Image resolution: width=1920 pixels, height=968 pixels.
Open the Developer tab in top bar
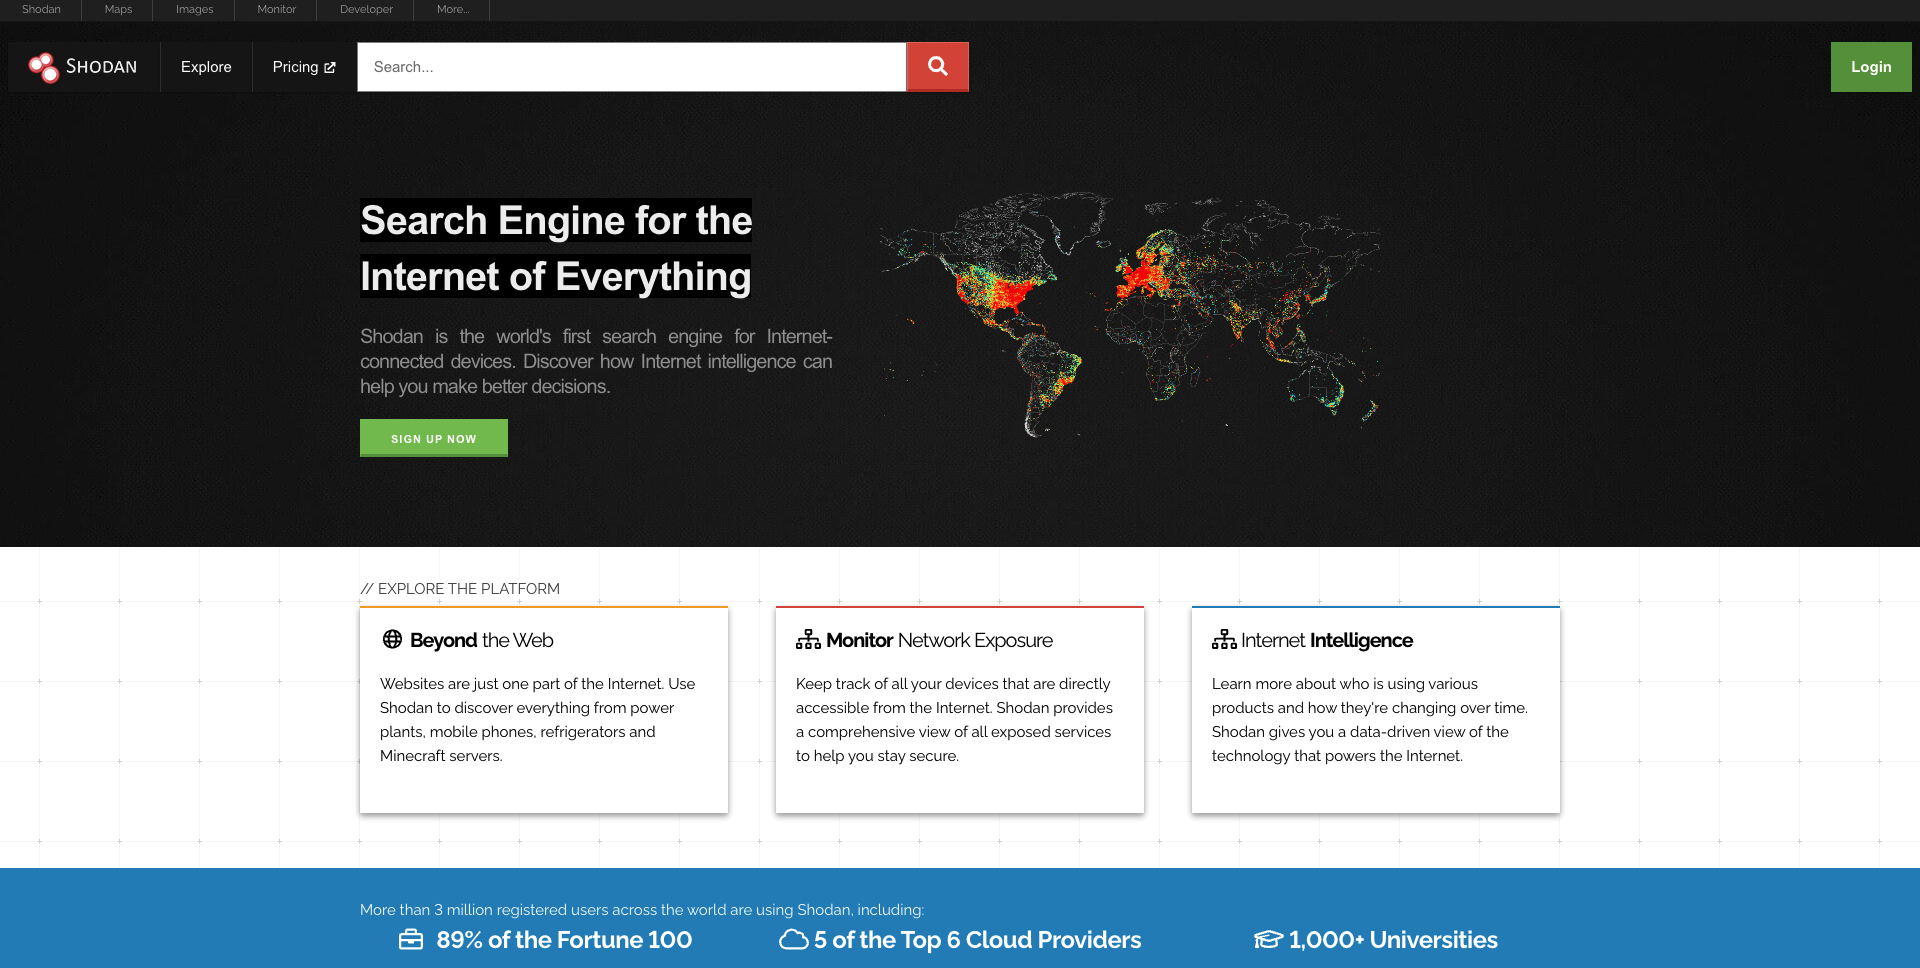(x=366, y=9)
